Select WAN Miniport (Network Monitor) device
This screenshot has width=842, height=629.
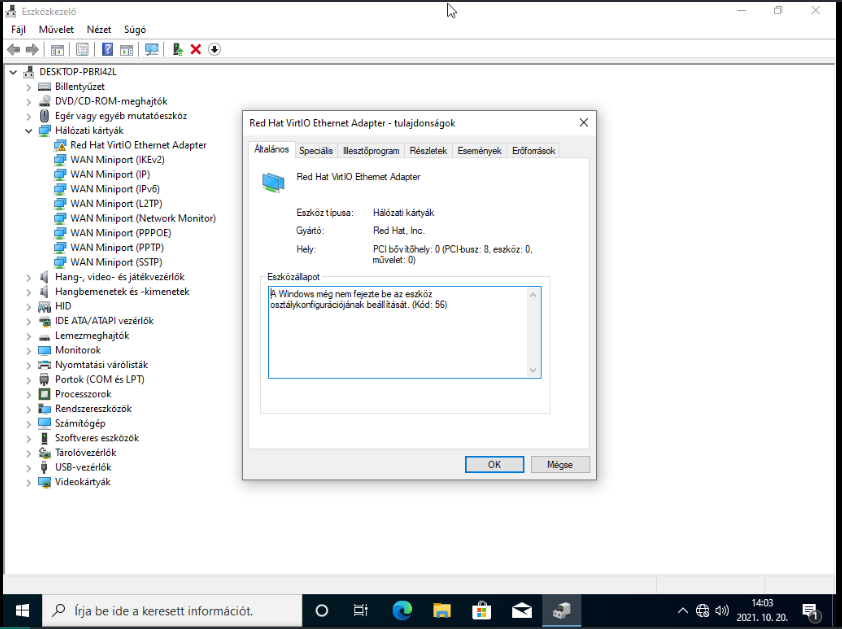143,218
